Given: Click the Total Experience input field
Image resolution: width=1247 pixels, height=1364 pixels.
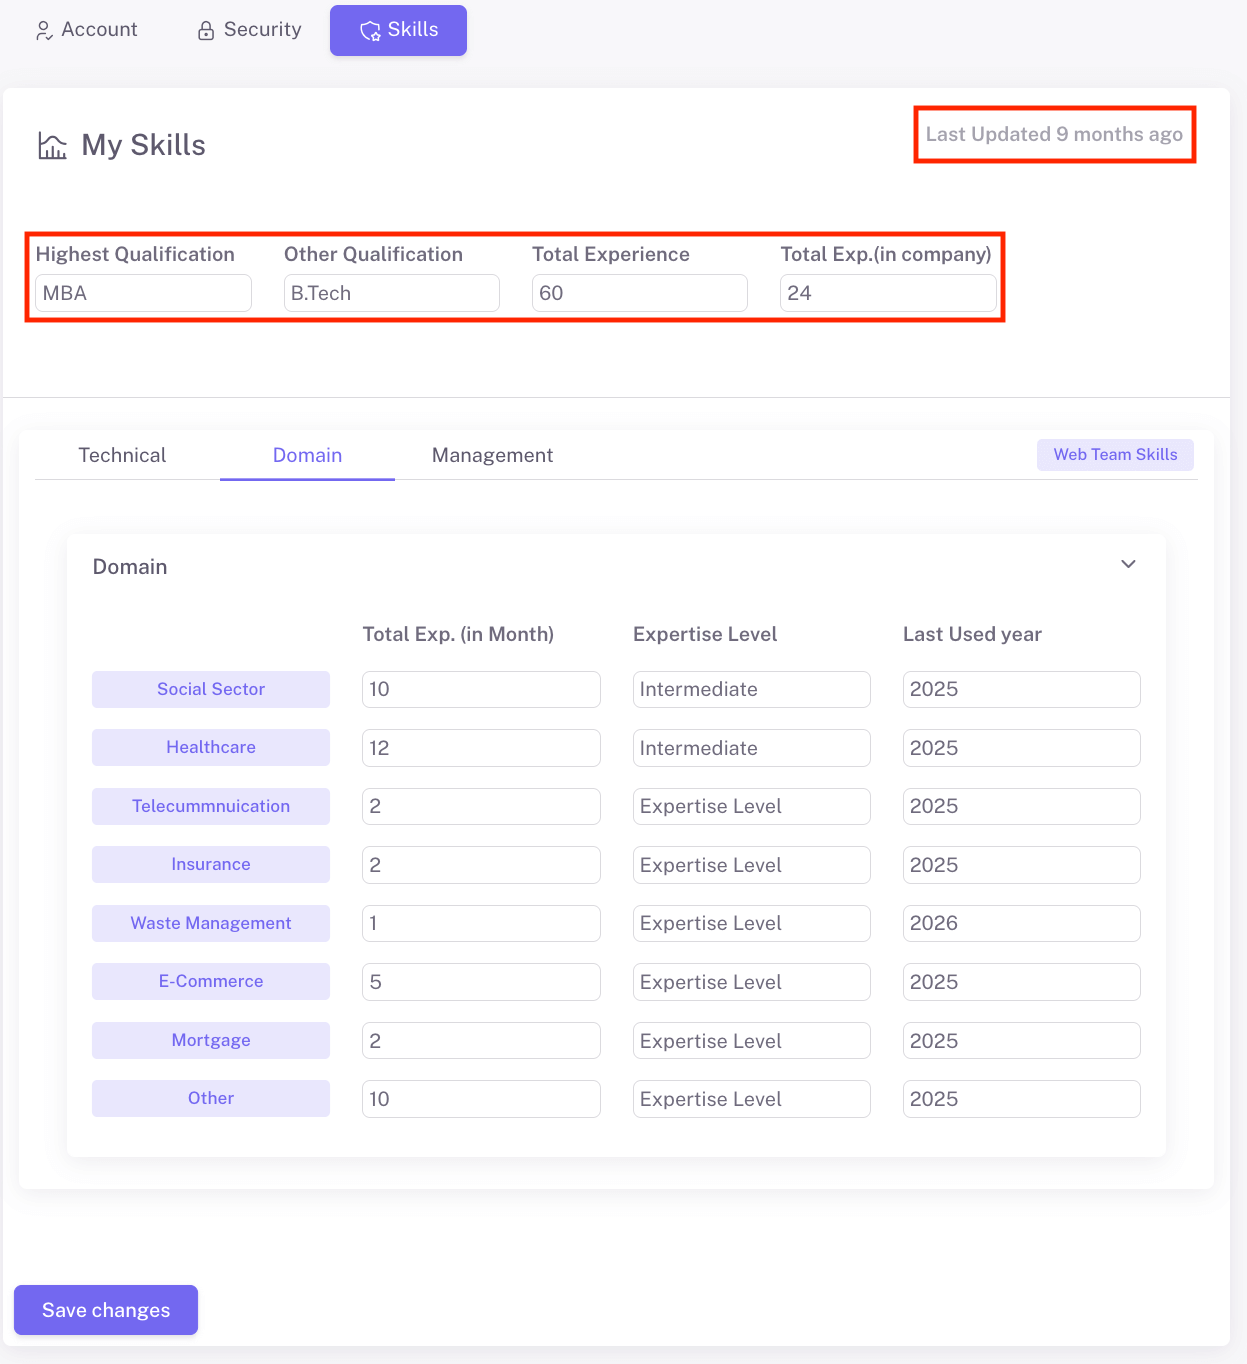Looking at the screenshot, I should 639,294.
